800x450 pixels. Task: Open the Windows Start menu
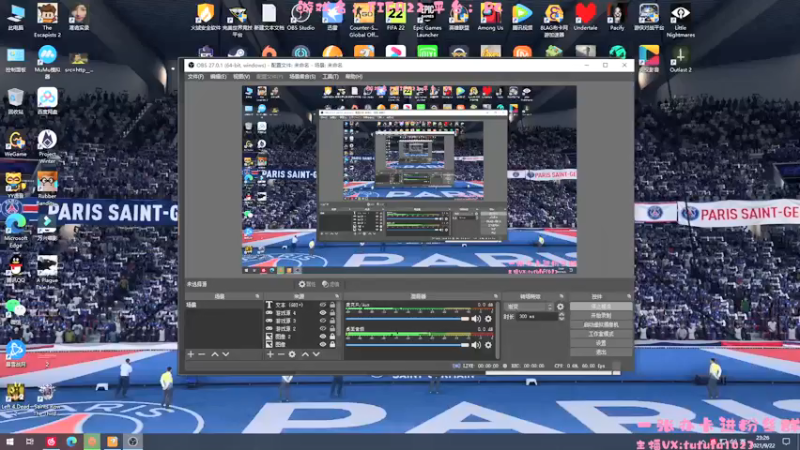click(x=10, y=442)
